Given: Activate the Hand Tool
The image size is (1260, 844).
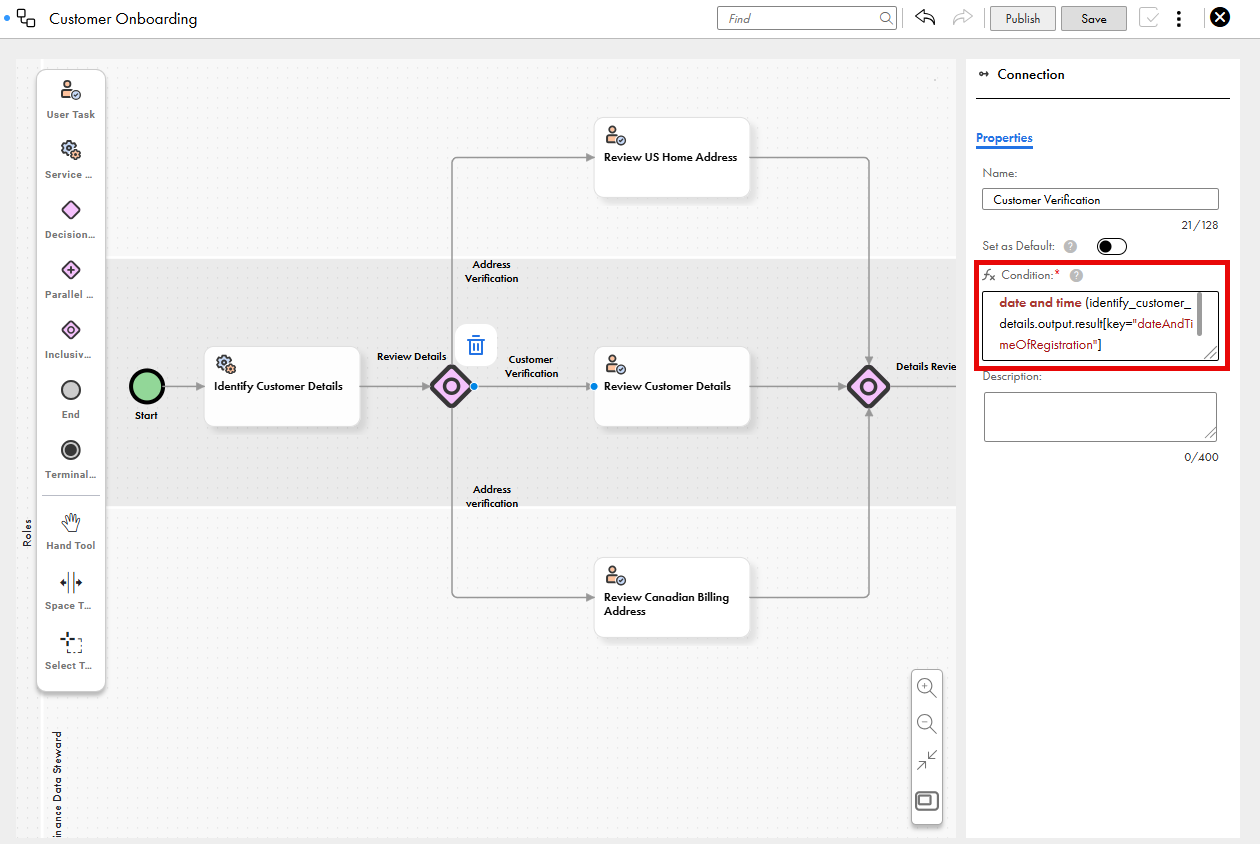Looking at the screenshot, I should 70,531.
